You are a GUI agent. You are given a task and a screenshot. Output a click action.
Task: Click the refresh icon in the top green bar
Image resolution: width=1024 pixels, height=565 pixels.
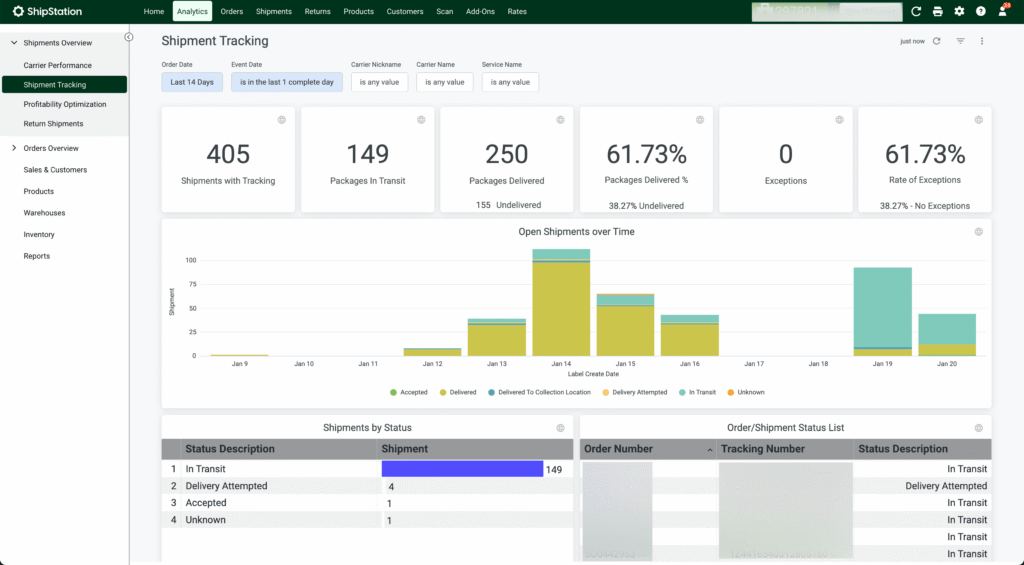[916, 11]
